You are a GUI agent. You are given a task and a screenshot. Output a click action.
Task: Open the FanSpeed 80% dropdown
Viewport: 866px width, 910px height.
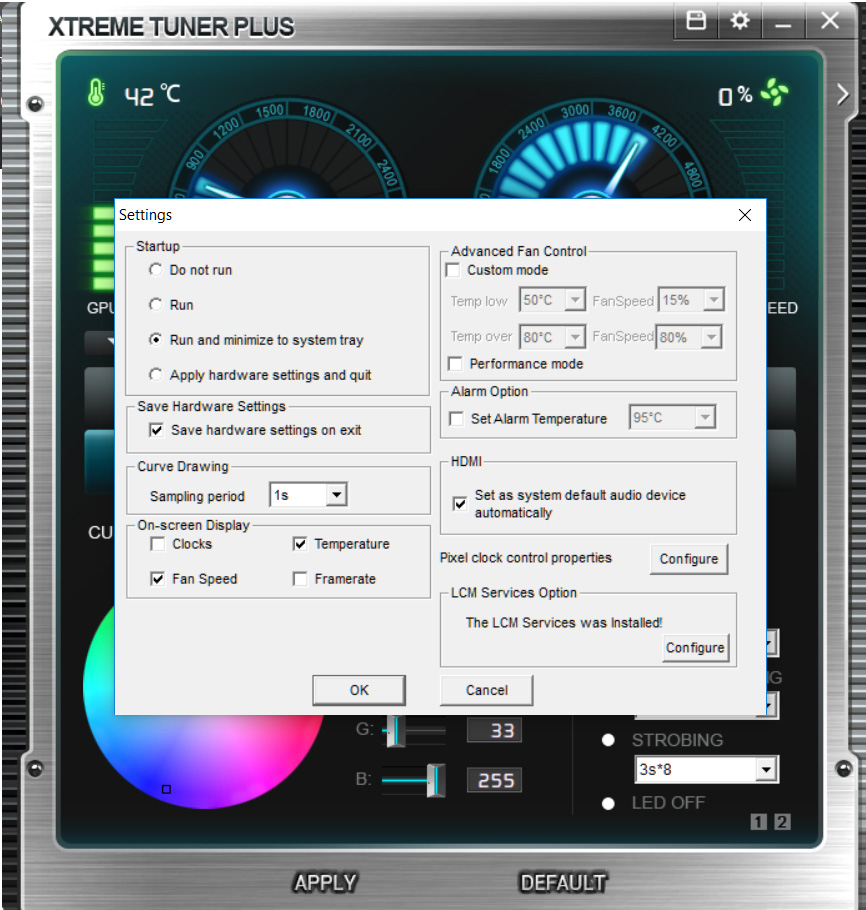click(x=689, y=337)
